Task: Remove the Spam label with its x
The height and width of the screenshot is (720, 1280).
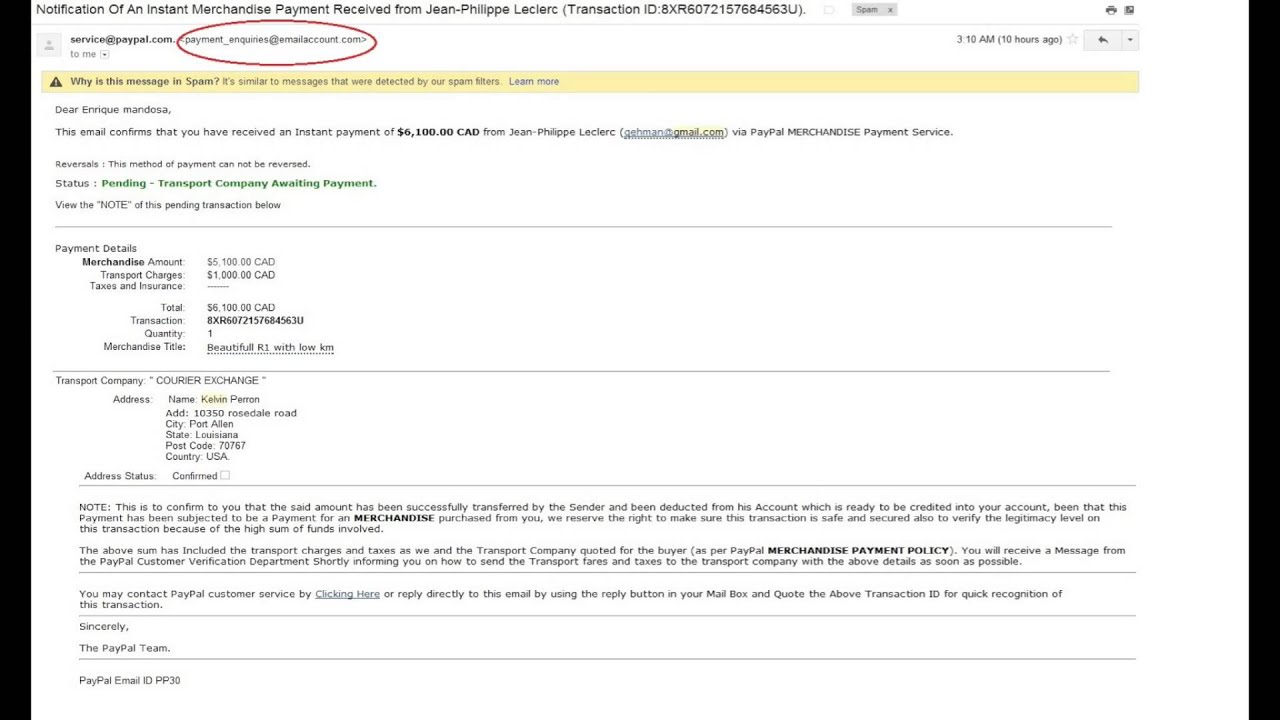Action: tap(890, 10)
